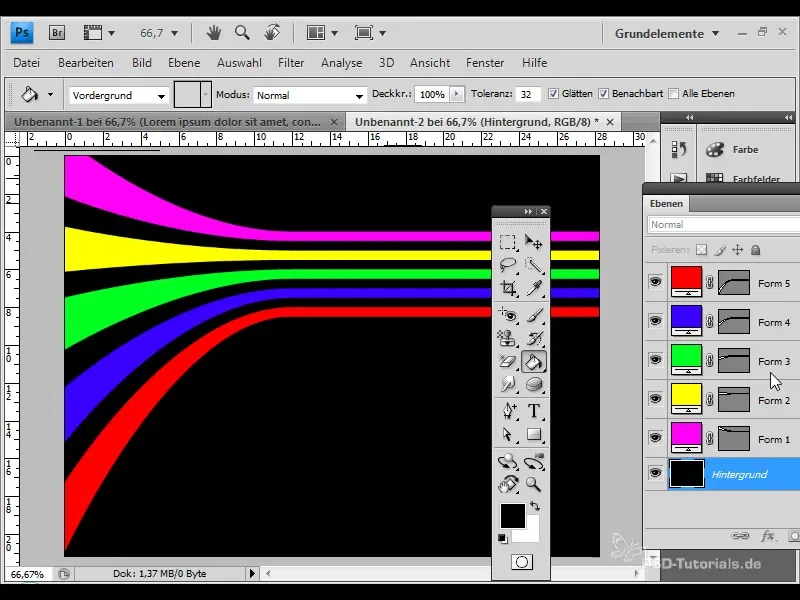Select the Paint Bucket tool in toolbox

coord(534,362)
